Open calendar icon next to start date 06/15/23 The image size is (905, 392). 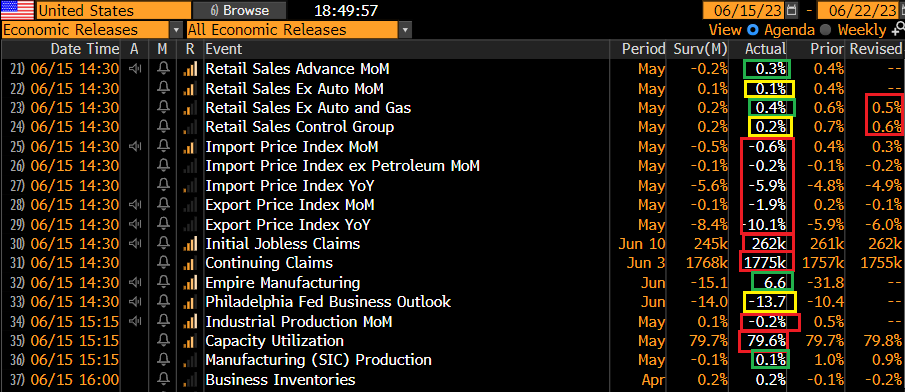(791, 10)
